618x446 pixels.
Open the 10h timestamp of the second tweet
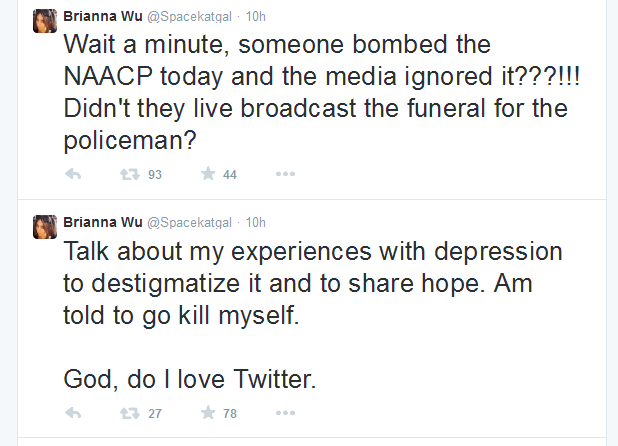coord(255,223)
